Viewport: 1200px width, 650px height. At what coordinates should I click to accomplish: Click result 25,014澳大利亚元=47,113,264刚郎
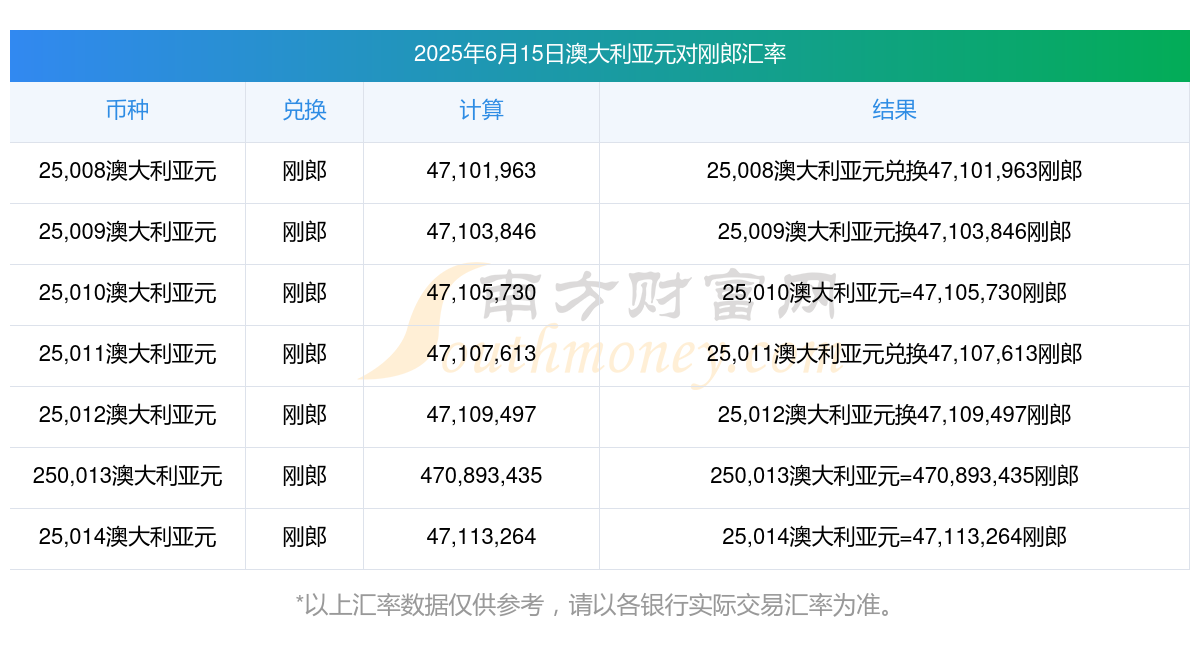tap(894, 537)
